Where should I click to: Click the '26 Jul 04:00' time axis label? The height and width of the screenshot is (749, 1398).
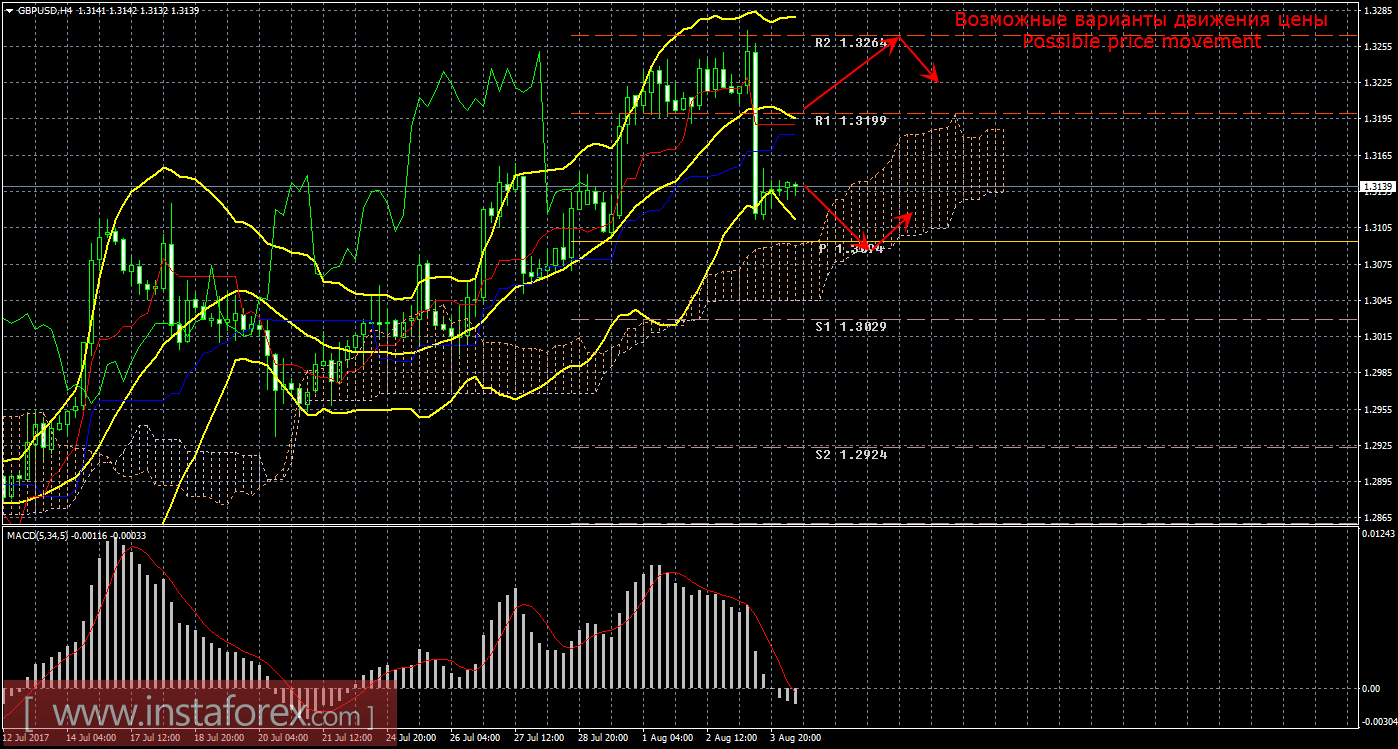coord(475,739)
